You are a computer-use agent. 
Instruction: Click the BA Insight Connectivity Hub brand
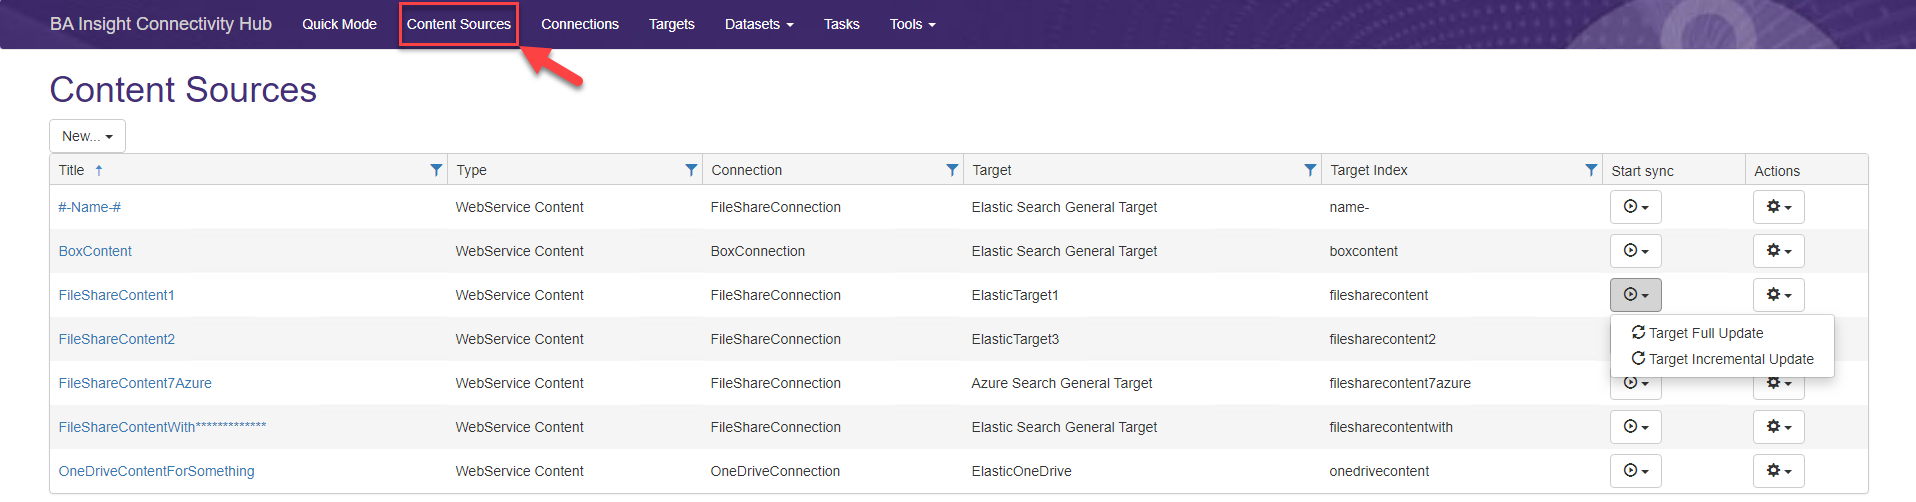coord(161,24)
